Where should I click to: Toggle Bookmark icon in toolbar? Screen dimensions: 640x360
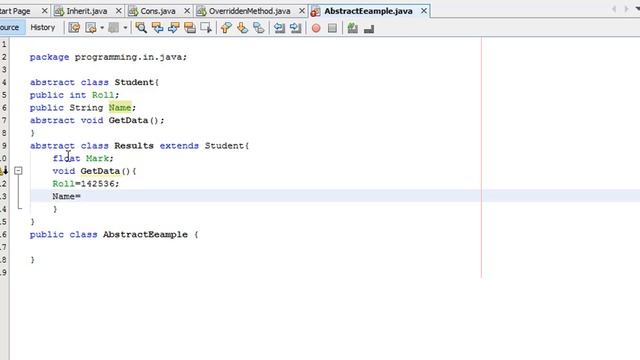pos(259,28)
